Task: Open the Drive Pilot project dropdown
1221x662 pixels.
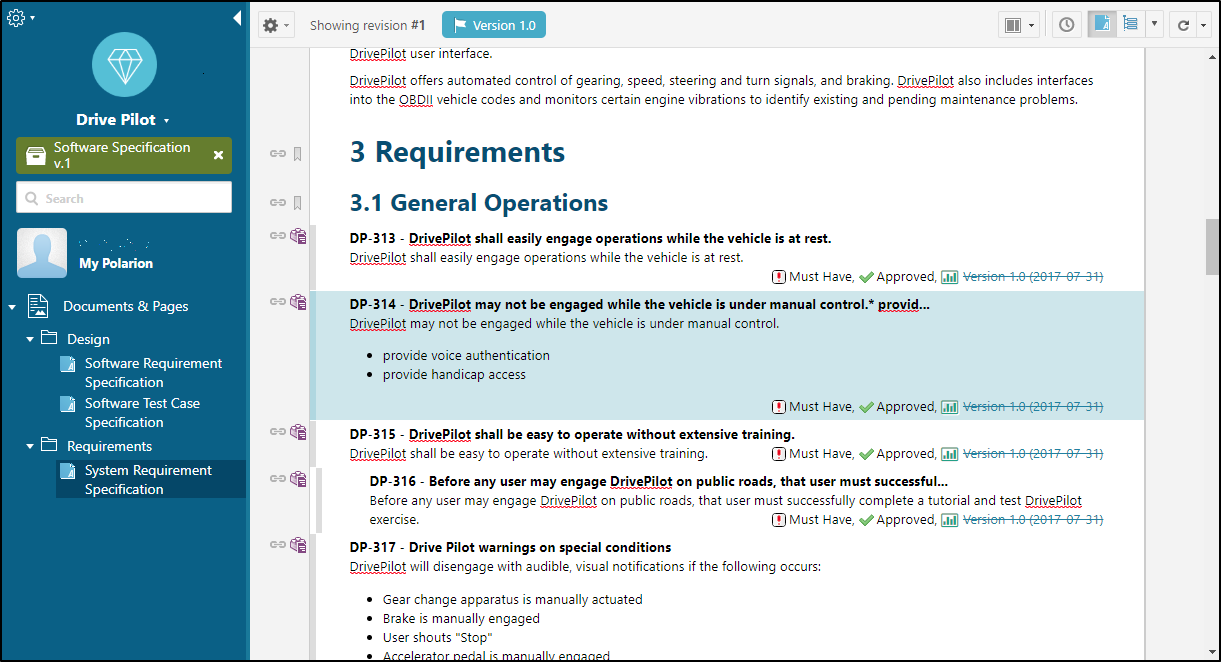Action: point(124,119)
